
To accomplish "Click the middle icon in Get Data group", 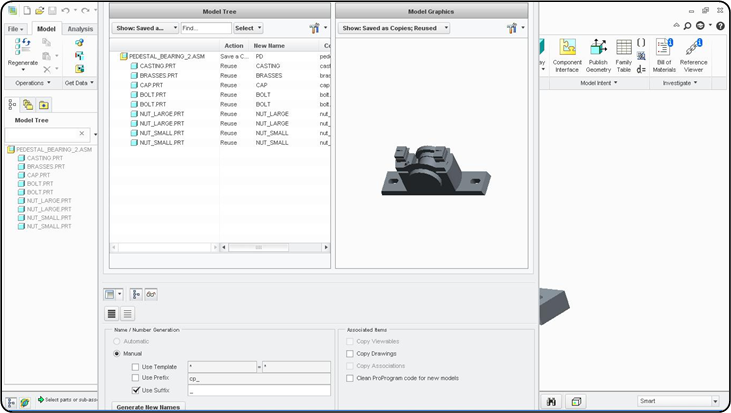I will [79, 56].
